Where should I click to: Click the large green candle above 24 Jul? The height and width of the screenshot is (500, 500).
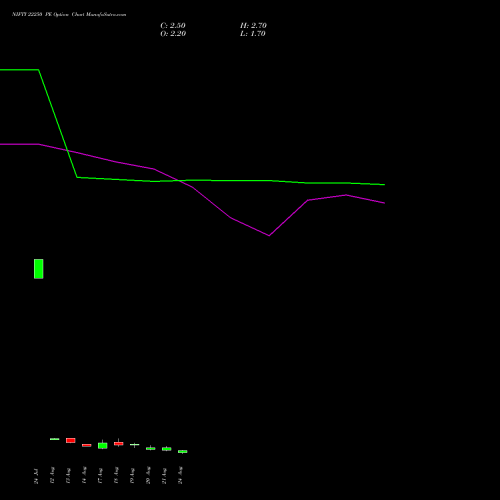[39, 269]
